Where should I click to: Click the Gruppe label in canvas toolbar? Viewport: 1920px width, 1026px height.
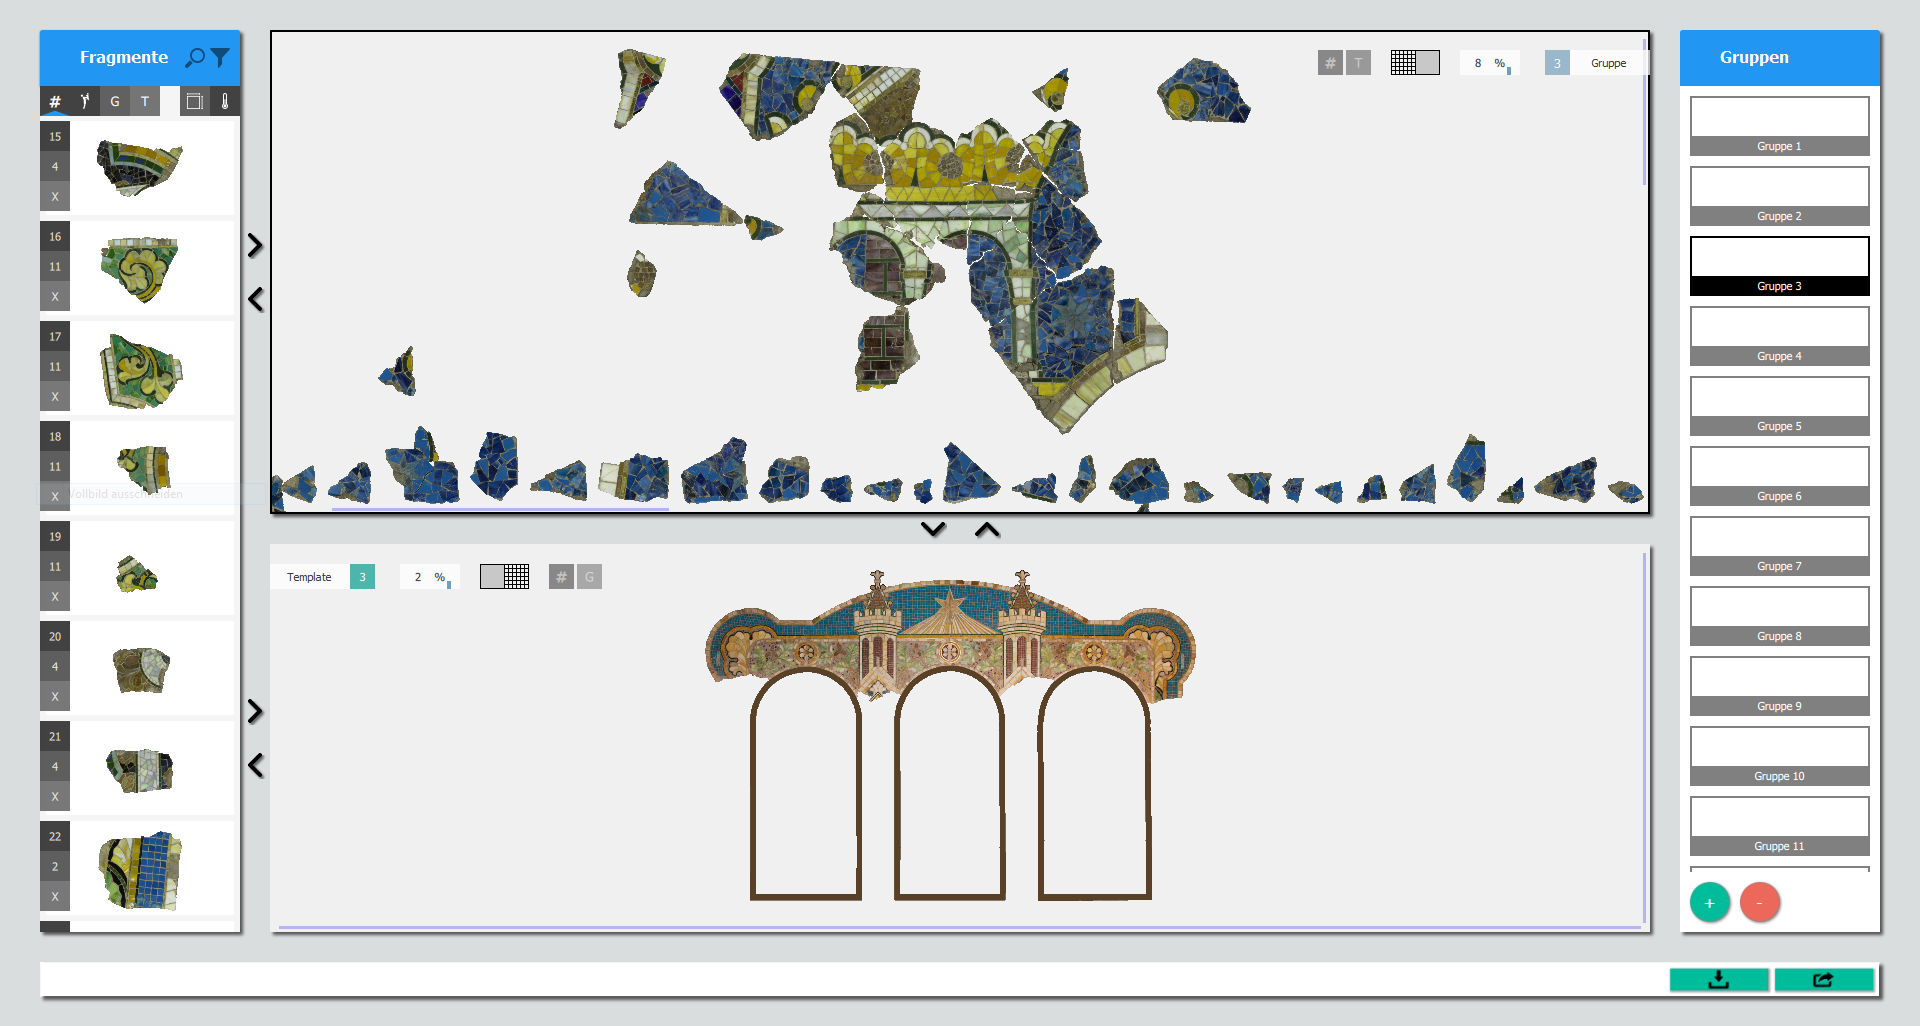coord(1608,63)
